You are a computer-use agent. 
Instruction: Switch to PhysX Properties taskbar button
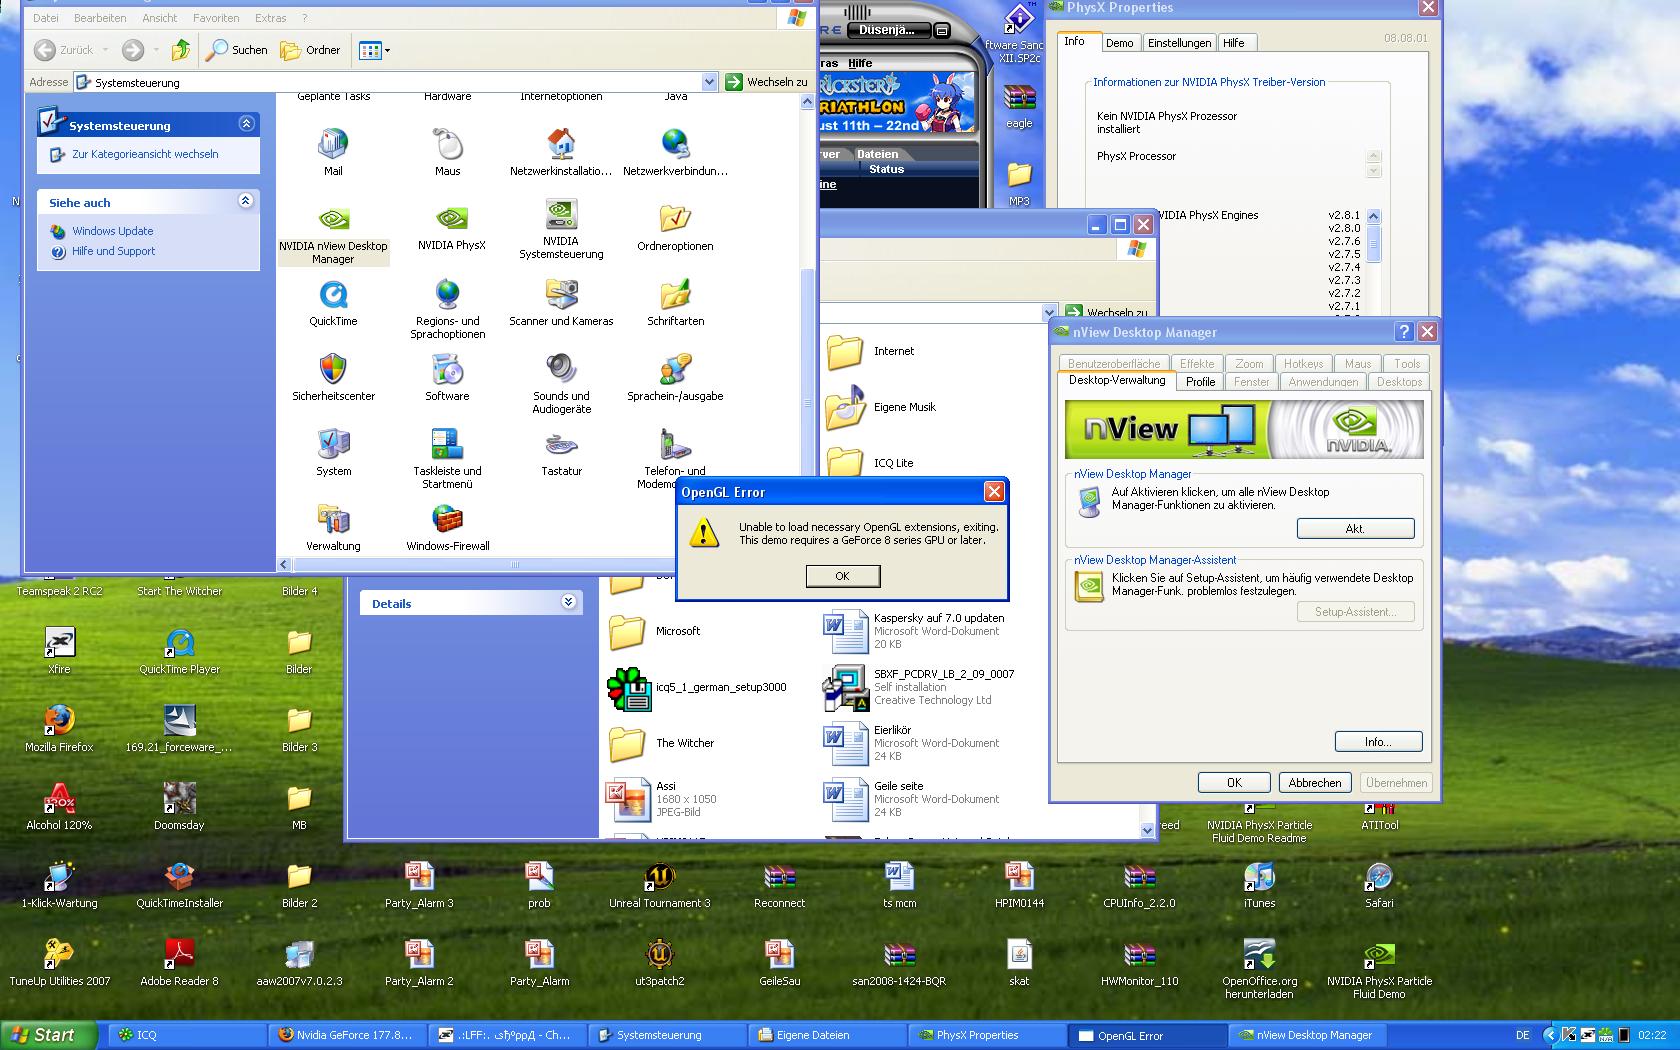[987, 1035]
